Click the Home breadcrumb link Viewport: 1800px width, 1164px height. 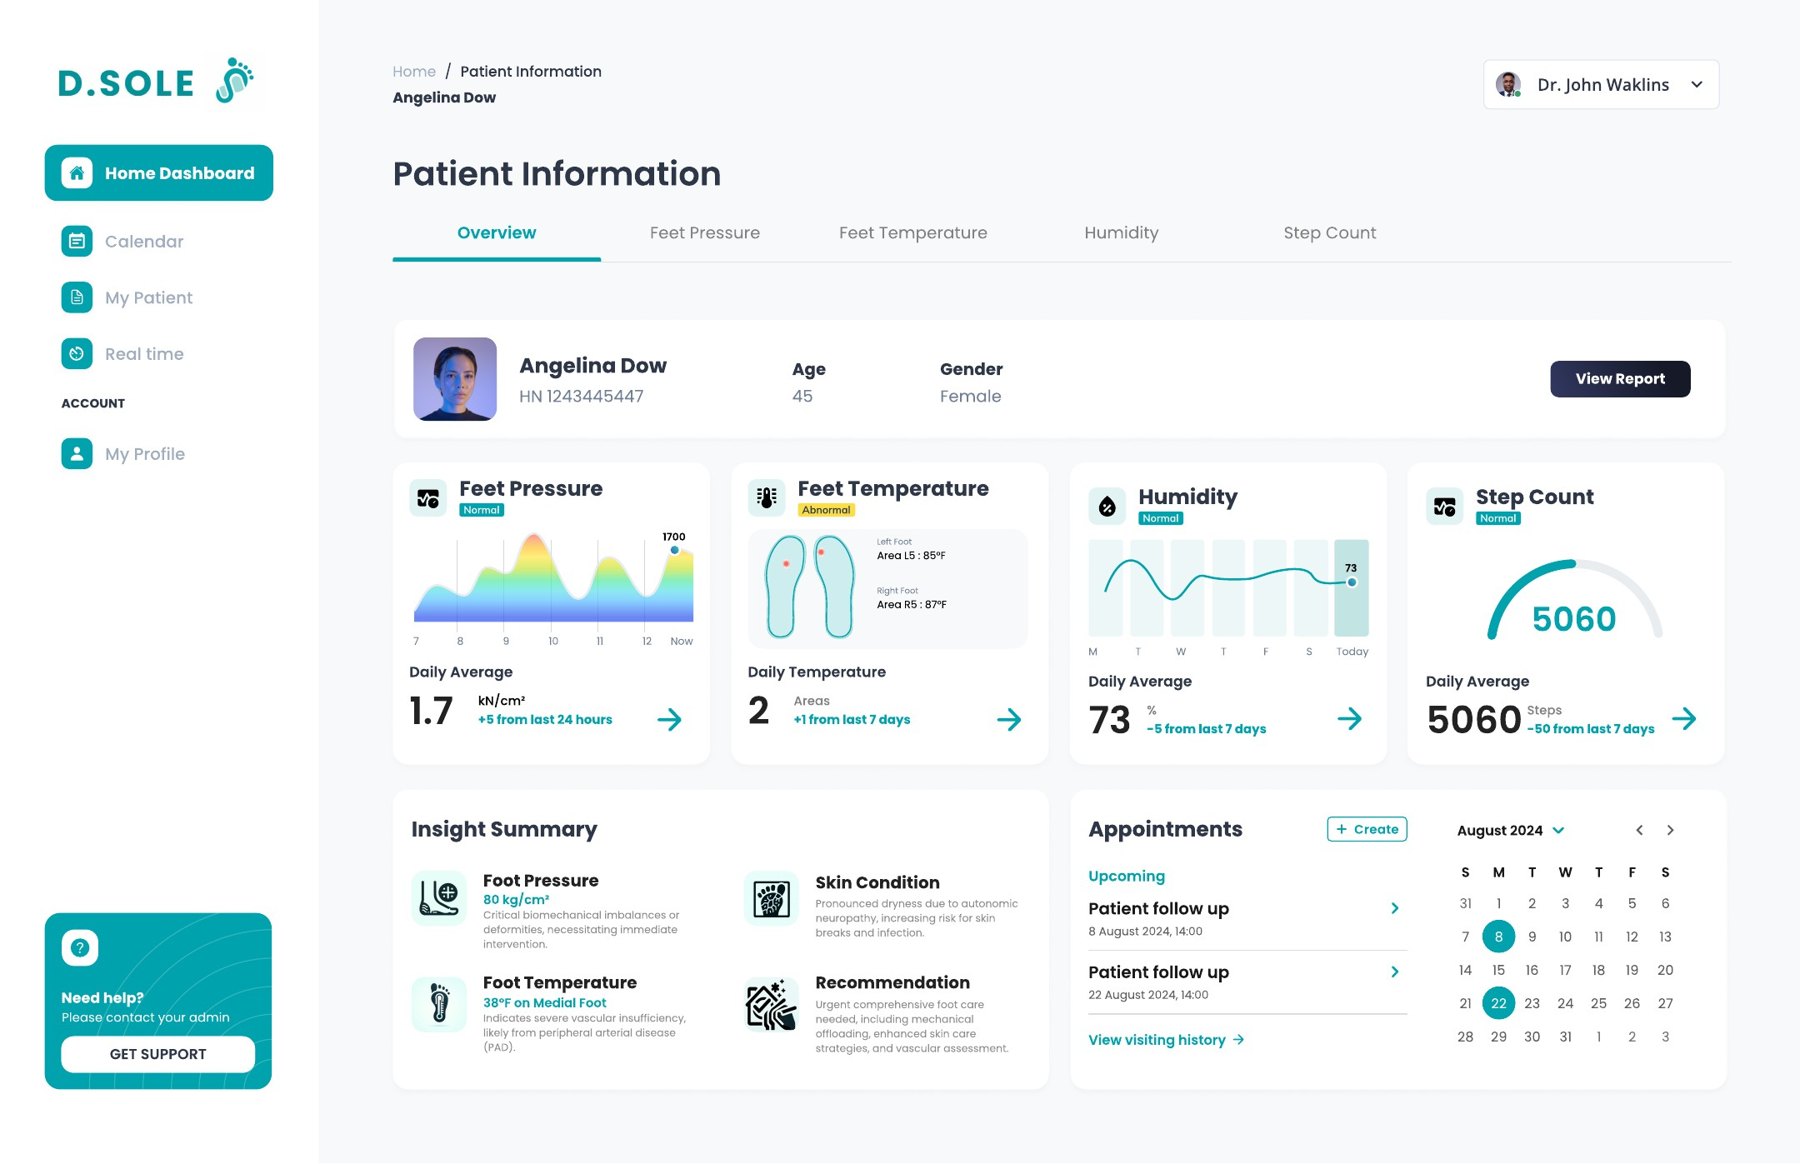414,71
